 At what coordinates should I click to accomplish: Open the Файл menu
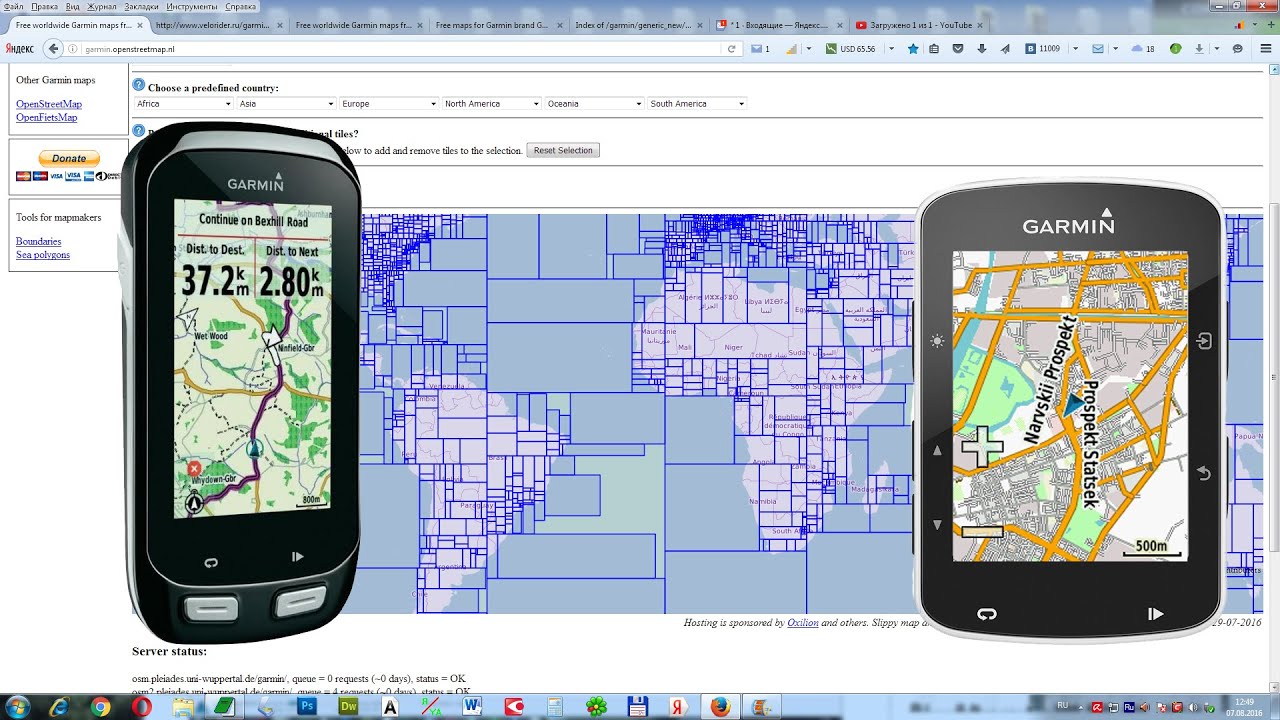pos(14,6)
